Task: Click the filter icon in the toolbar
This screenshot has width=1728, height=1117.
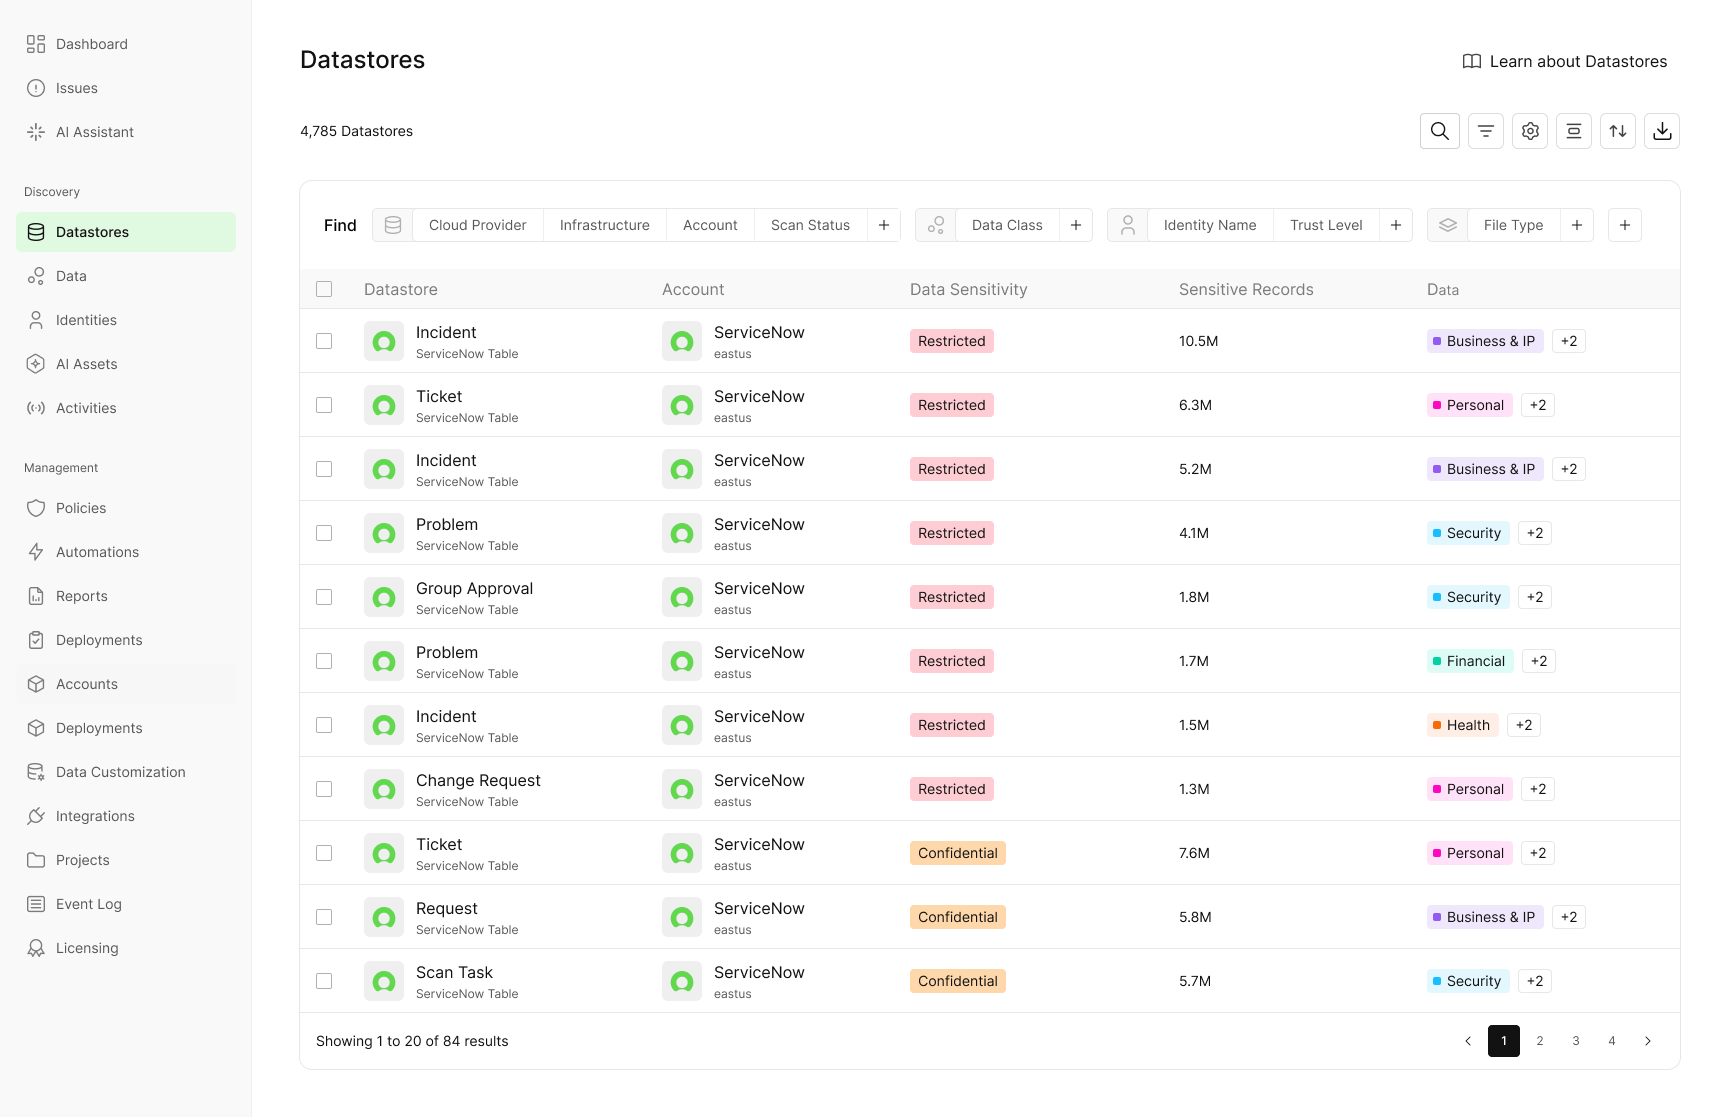Action: [x=1485, y=131]
